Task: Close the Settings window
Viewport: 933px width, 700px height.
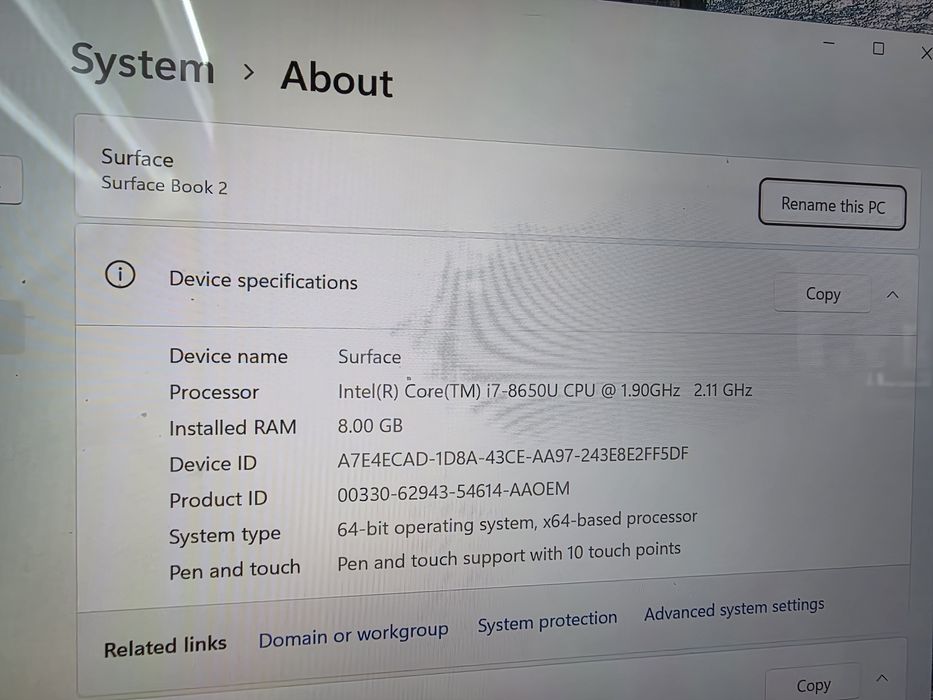Action: coord(925,54)
